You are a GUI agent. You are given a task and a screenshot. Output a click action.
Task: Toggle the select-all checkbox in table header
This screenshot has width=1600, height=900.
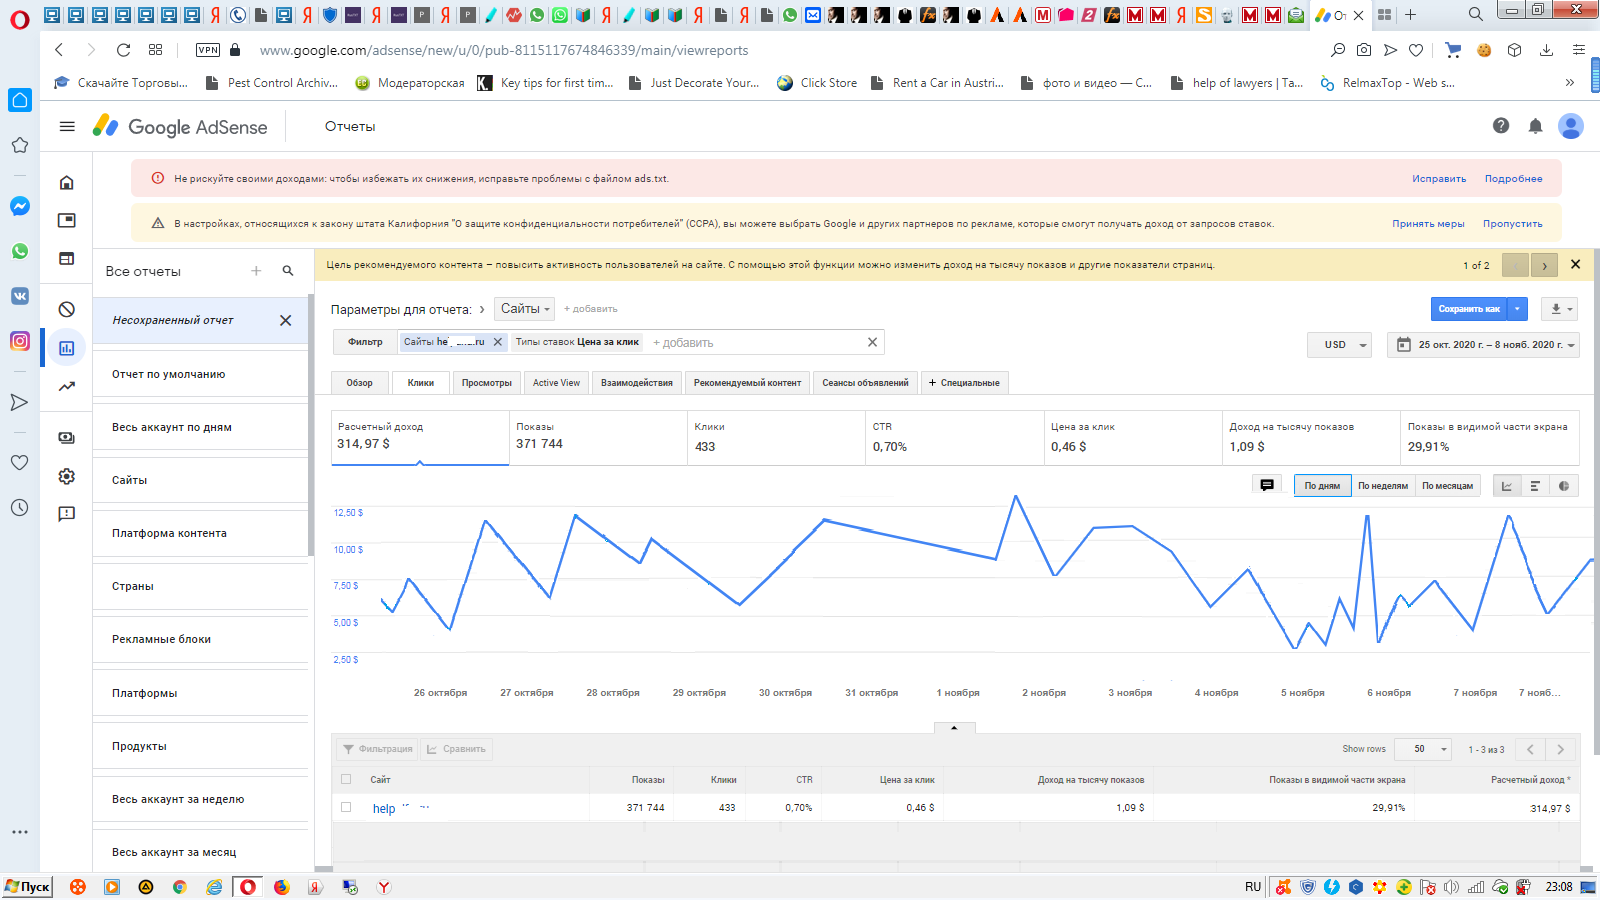346,779
